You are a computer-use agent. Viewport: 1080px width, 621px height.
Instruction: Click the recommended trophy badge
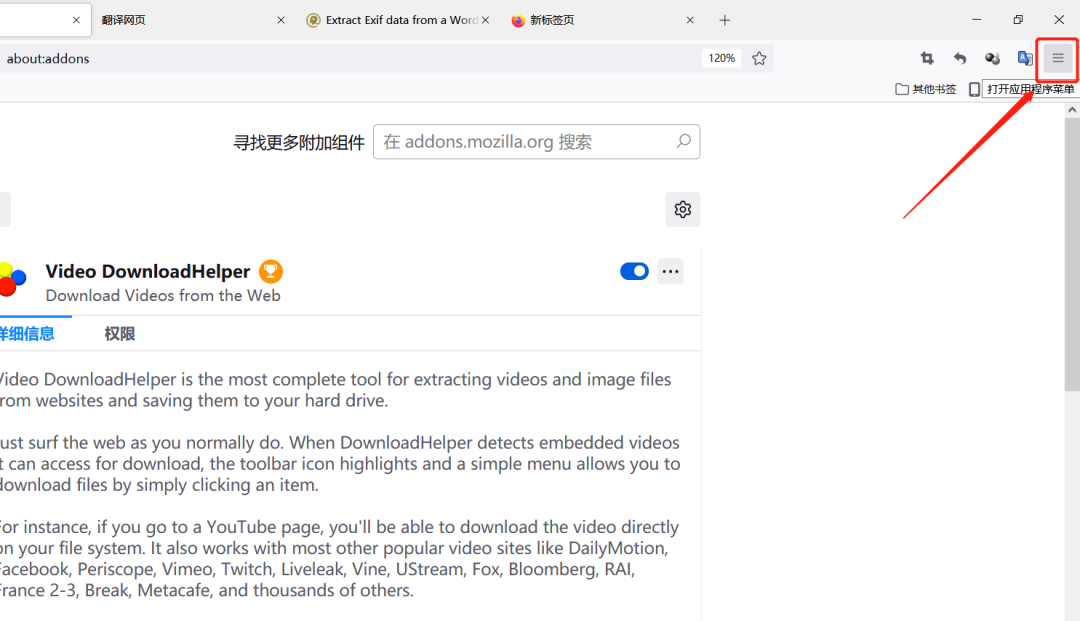coord(271,271)
